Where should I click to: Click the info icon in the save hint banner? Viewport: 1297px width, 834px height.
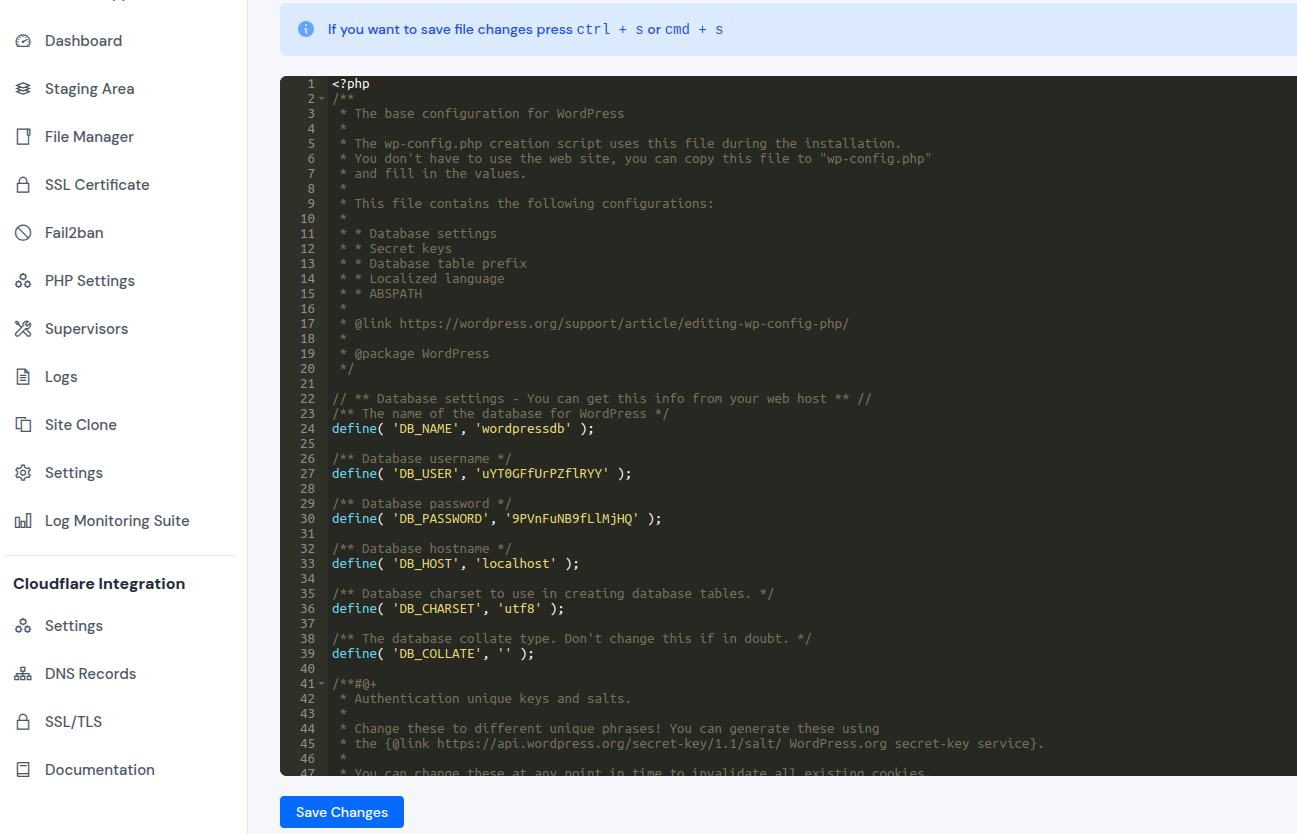click(305, 29)
